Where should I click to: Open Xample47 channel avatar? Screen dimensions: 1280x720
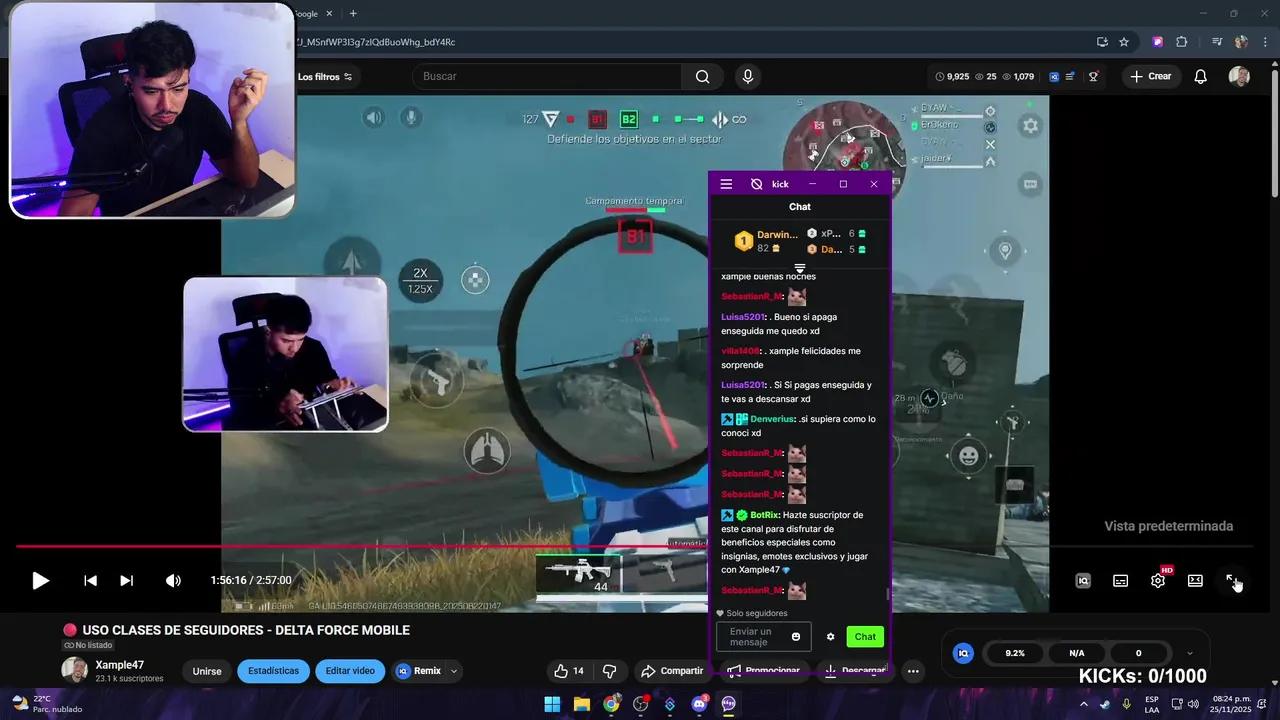pos(74,671)
